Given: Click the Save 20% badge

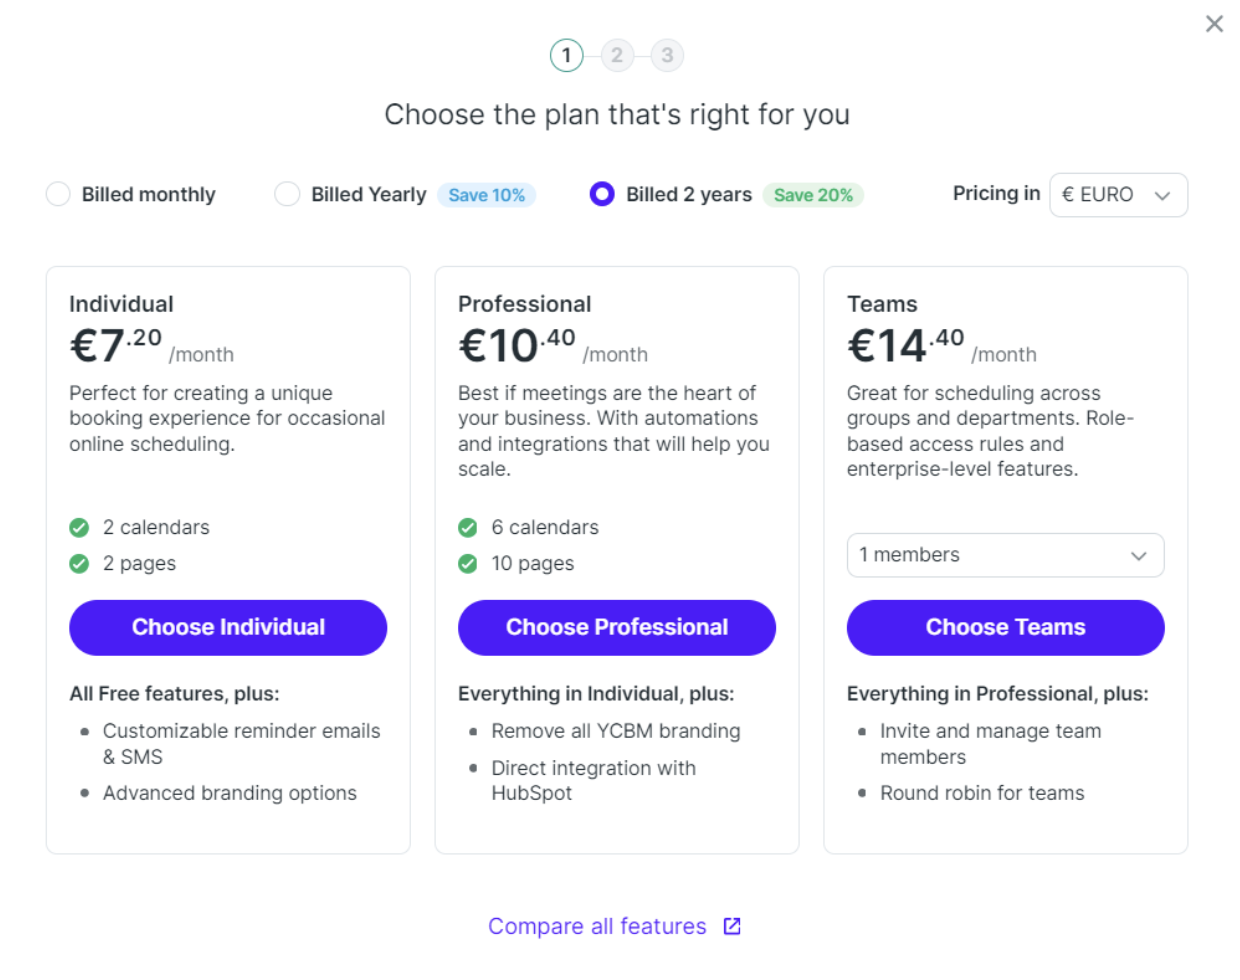Looking at the screenshot, I should point(813,195).
